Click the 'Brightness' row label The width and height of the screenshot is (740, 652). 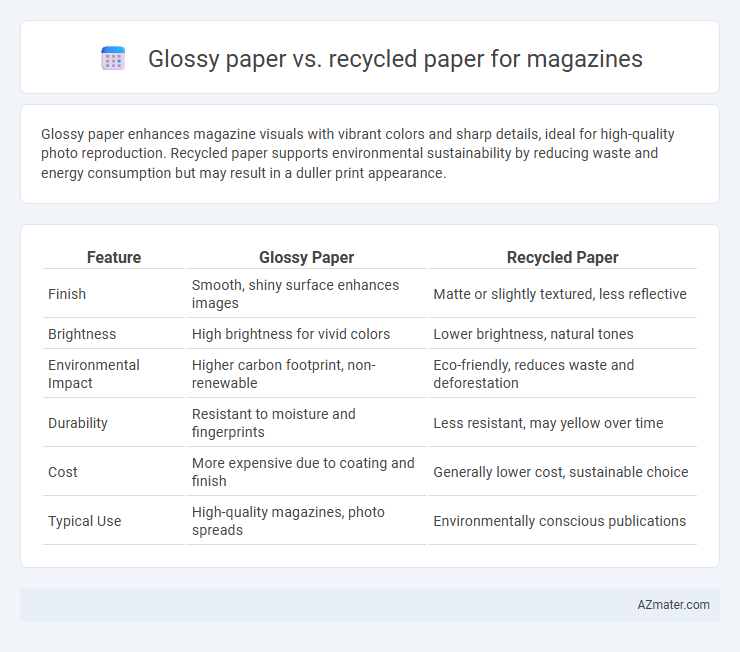coord(82,334)
